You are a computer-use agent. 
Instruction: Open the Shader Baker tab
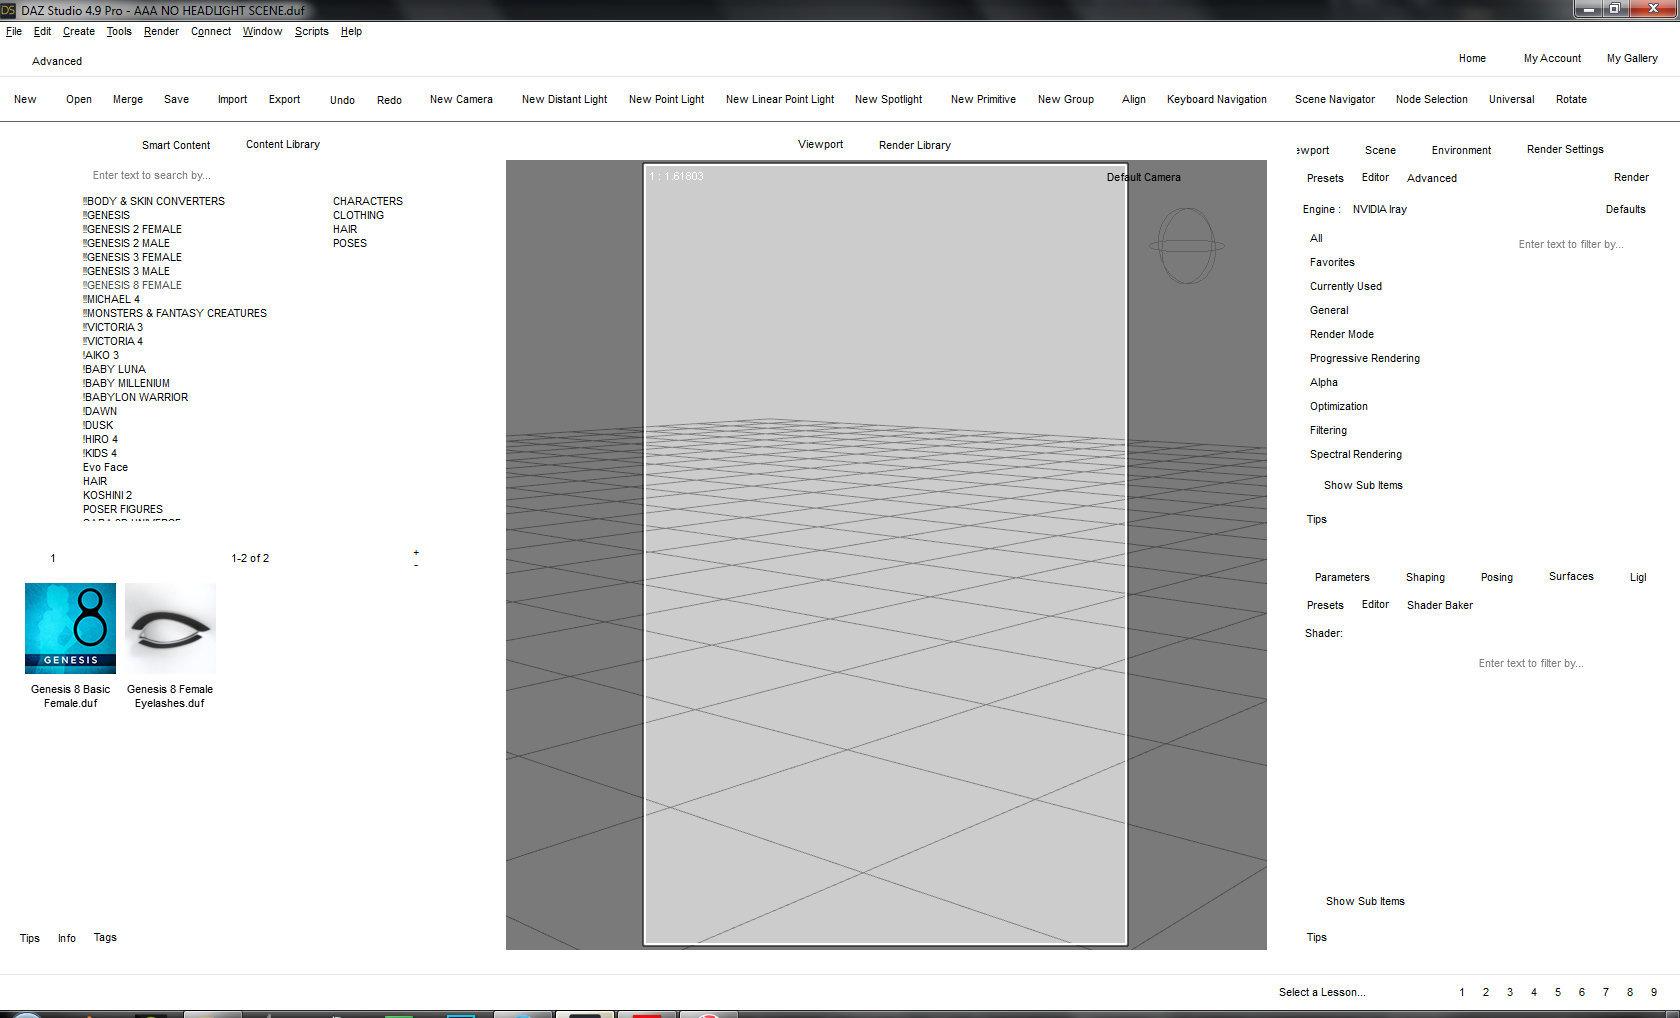pos(1440,605)
